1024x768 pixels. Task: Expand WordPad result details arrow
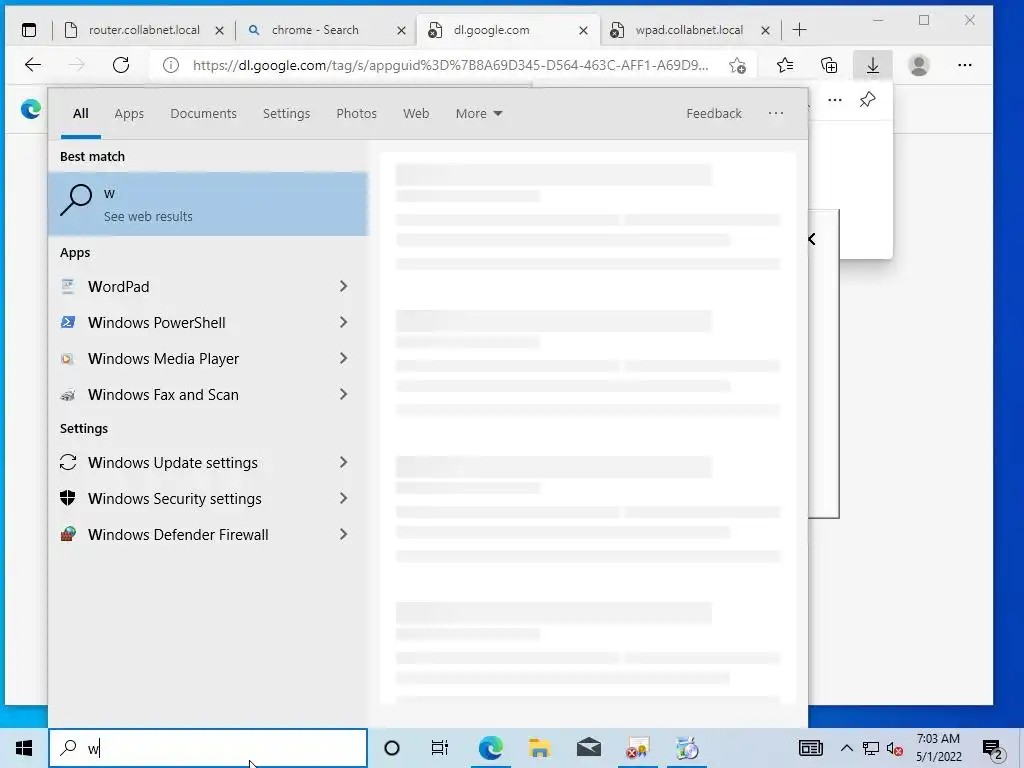pyautogui.click(x=344, y=286)
